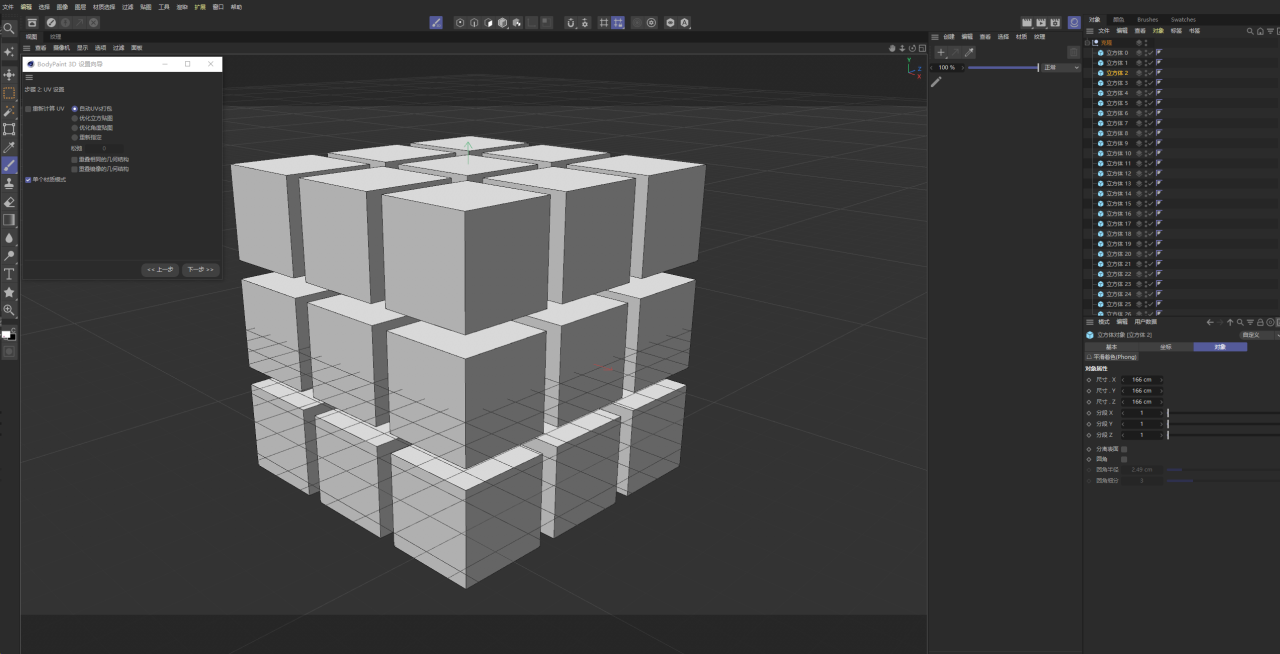The height and width of the screenshot is (654, 1280).
Task: Click the 尺寸.X input field showing 166 cm
Action: click(x=1142, y=380)
